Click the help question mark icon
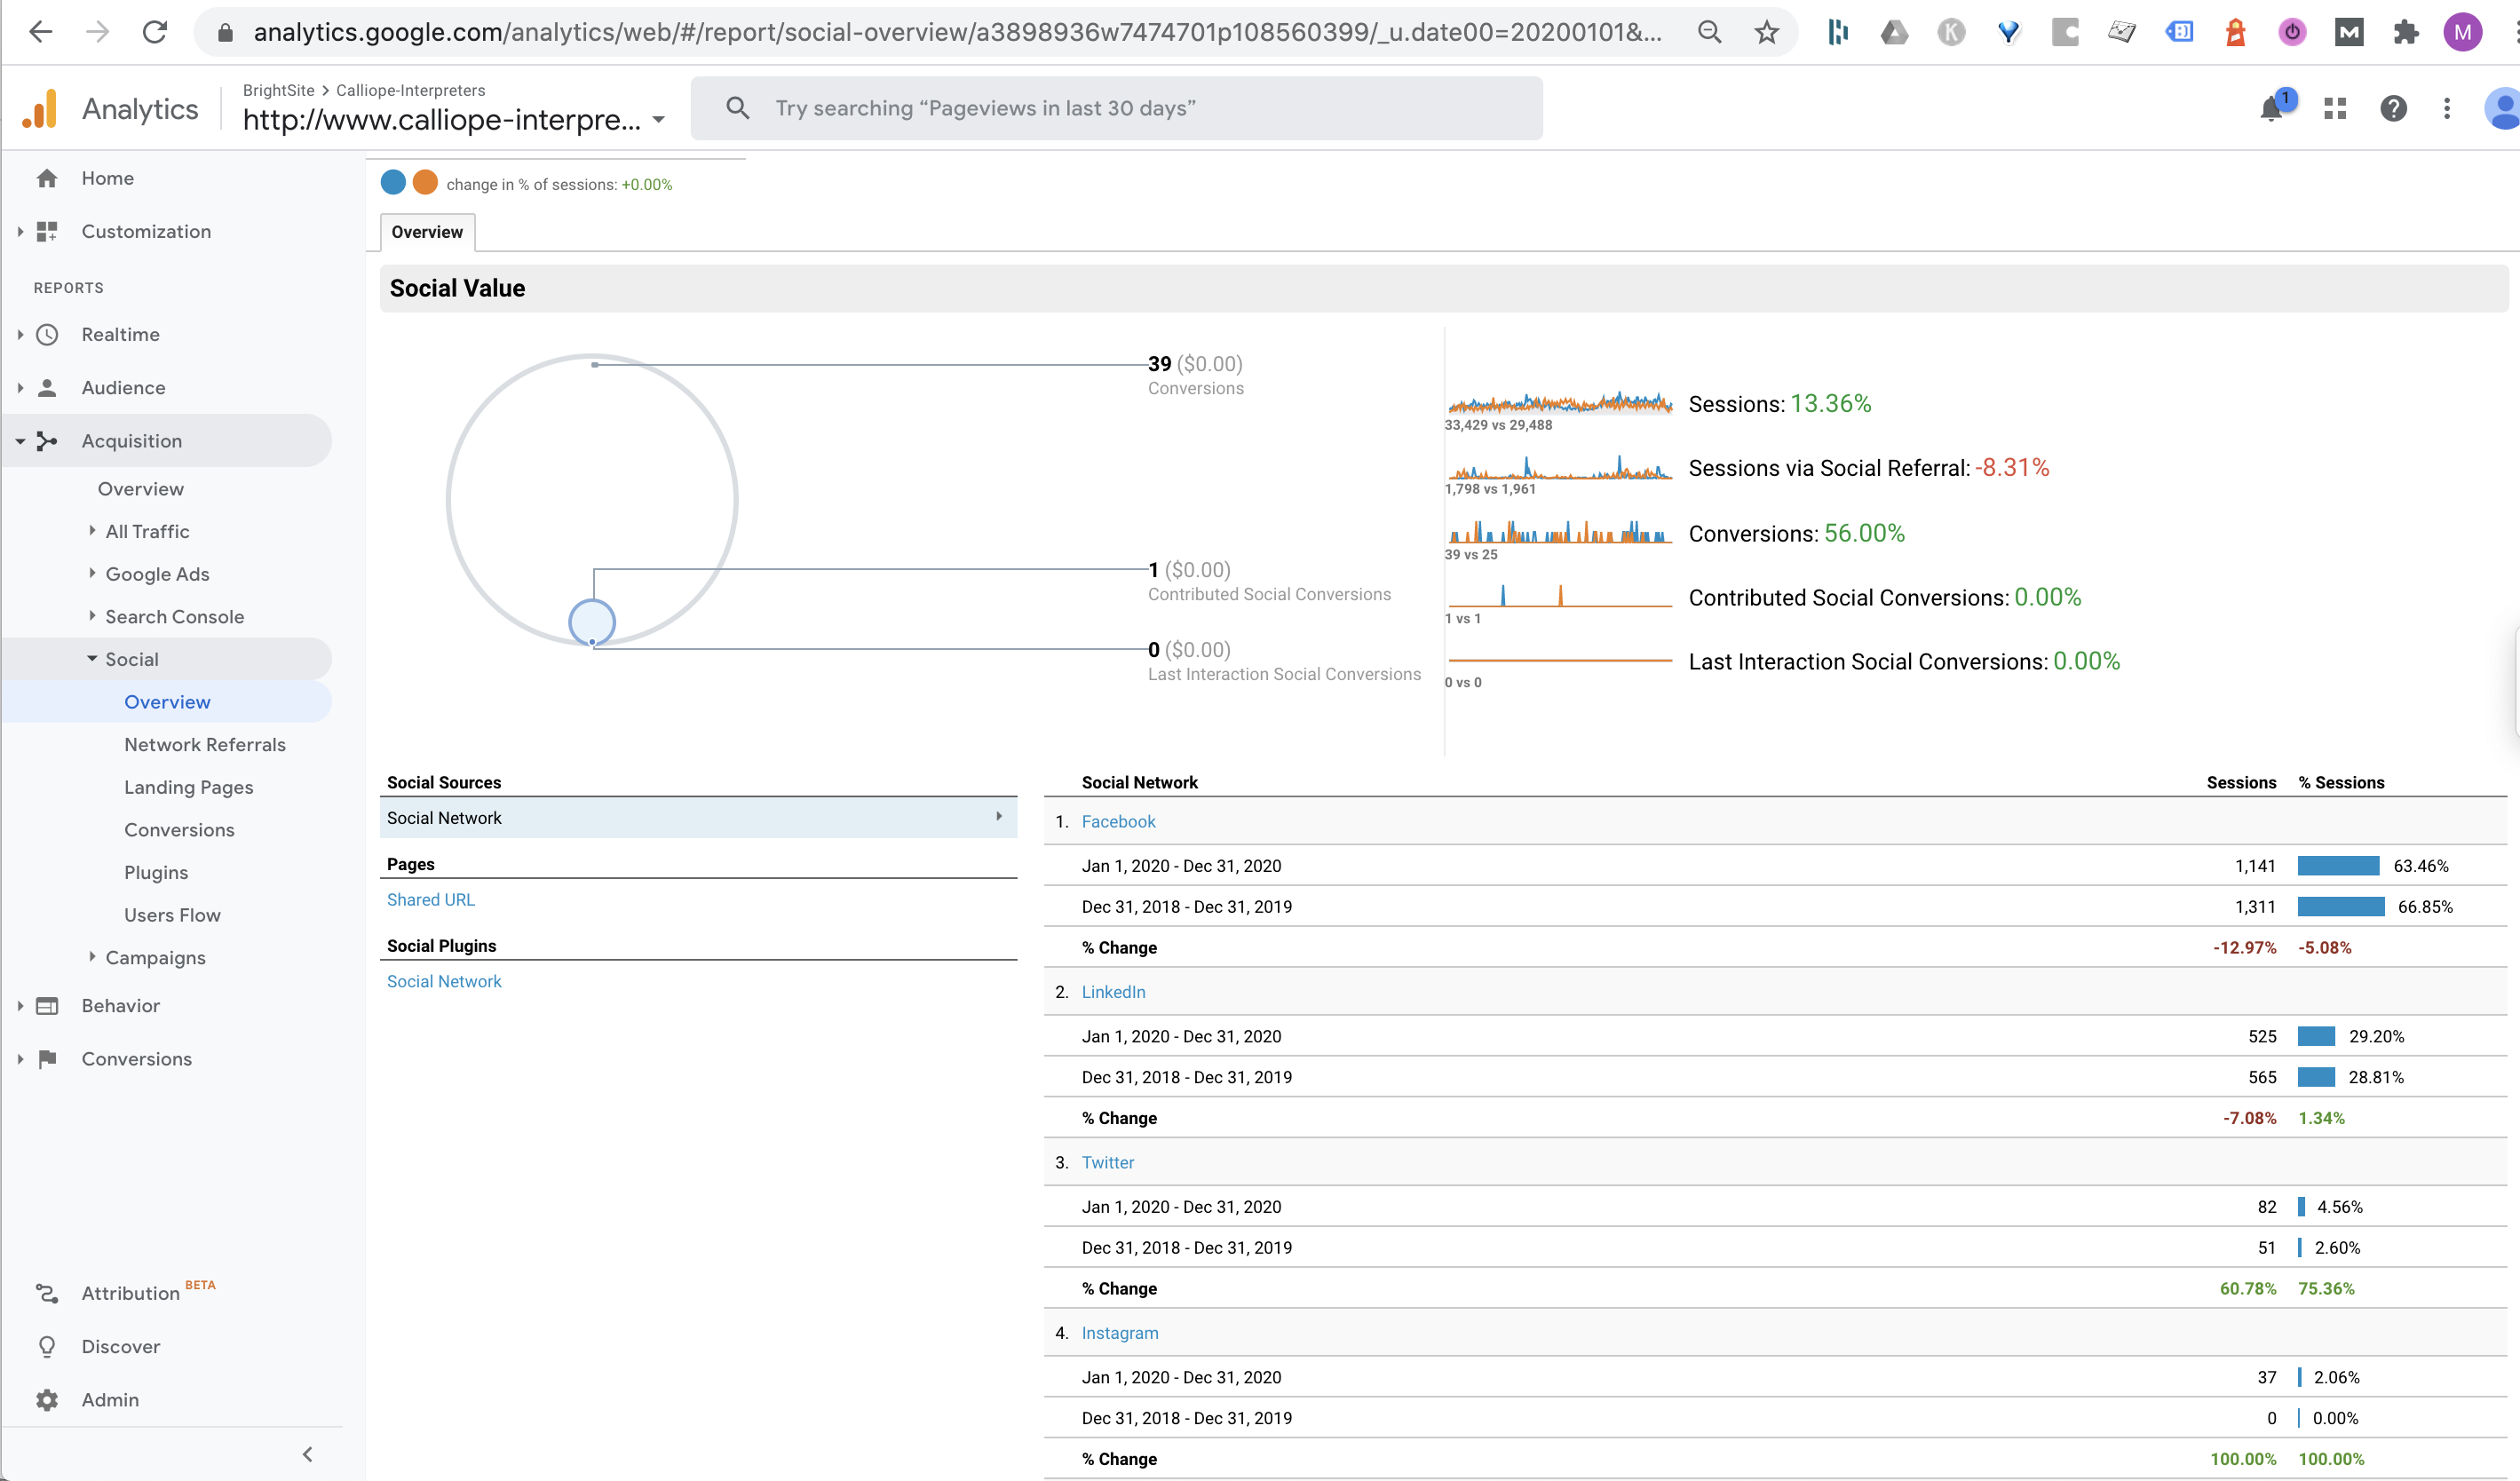 point(2393,109)
